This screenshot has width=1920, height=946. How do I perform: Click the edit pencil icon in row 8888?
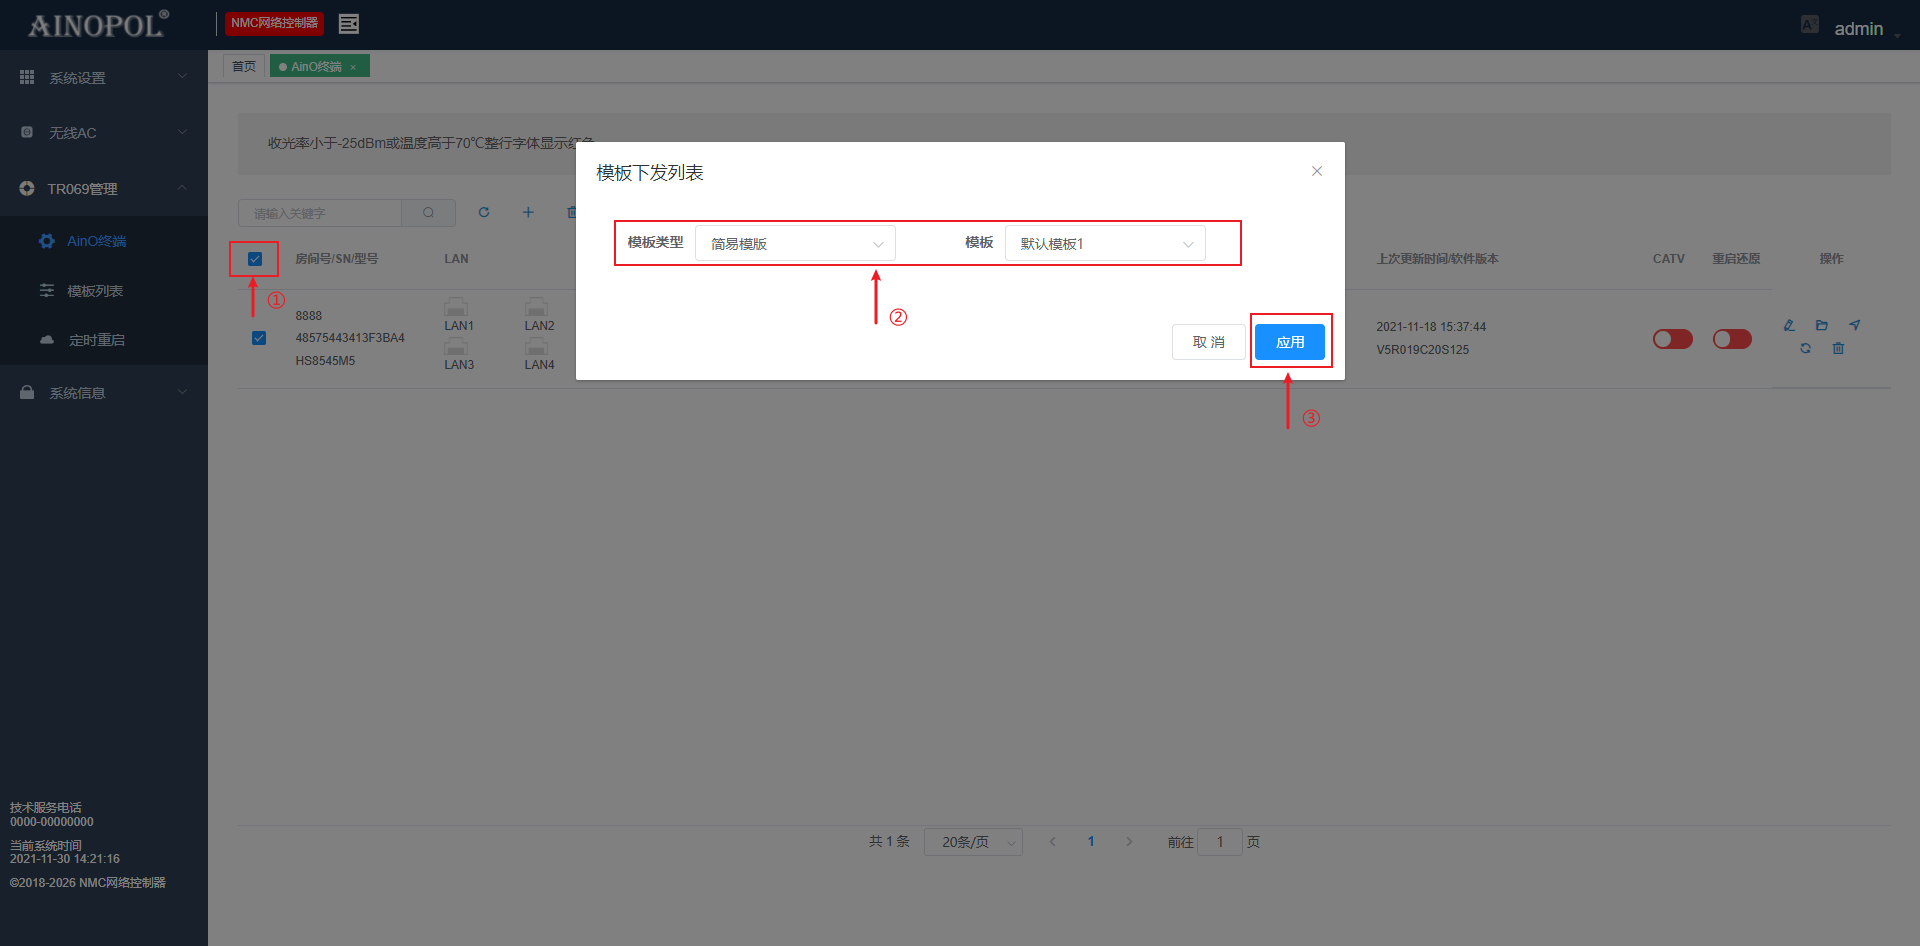tap(1789, 325)
